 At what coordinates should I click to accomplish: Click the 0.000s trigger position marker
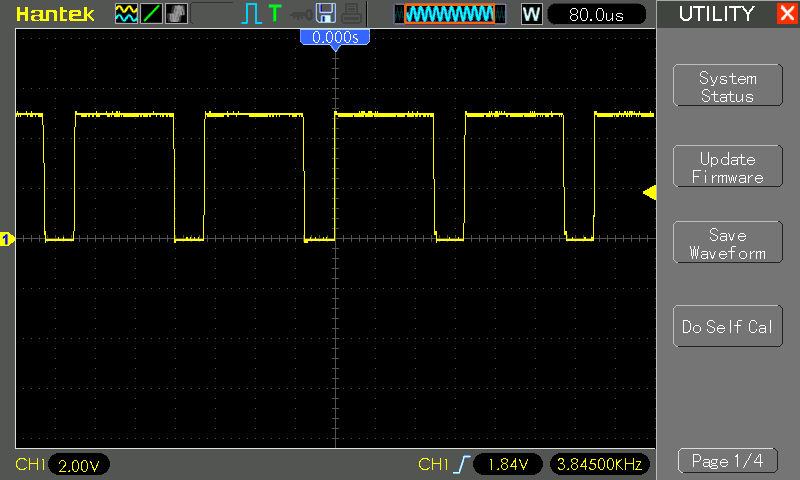(335, 39)
